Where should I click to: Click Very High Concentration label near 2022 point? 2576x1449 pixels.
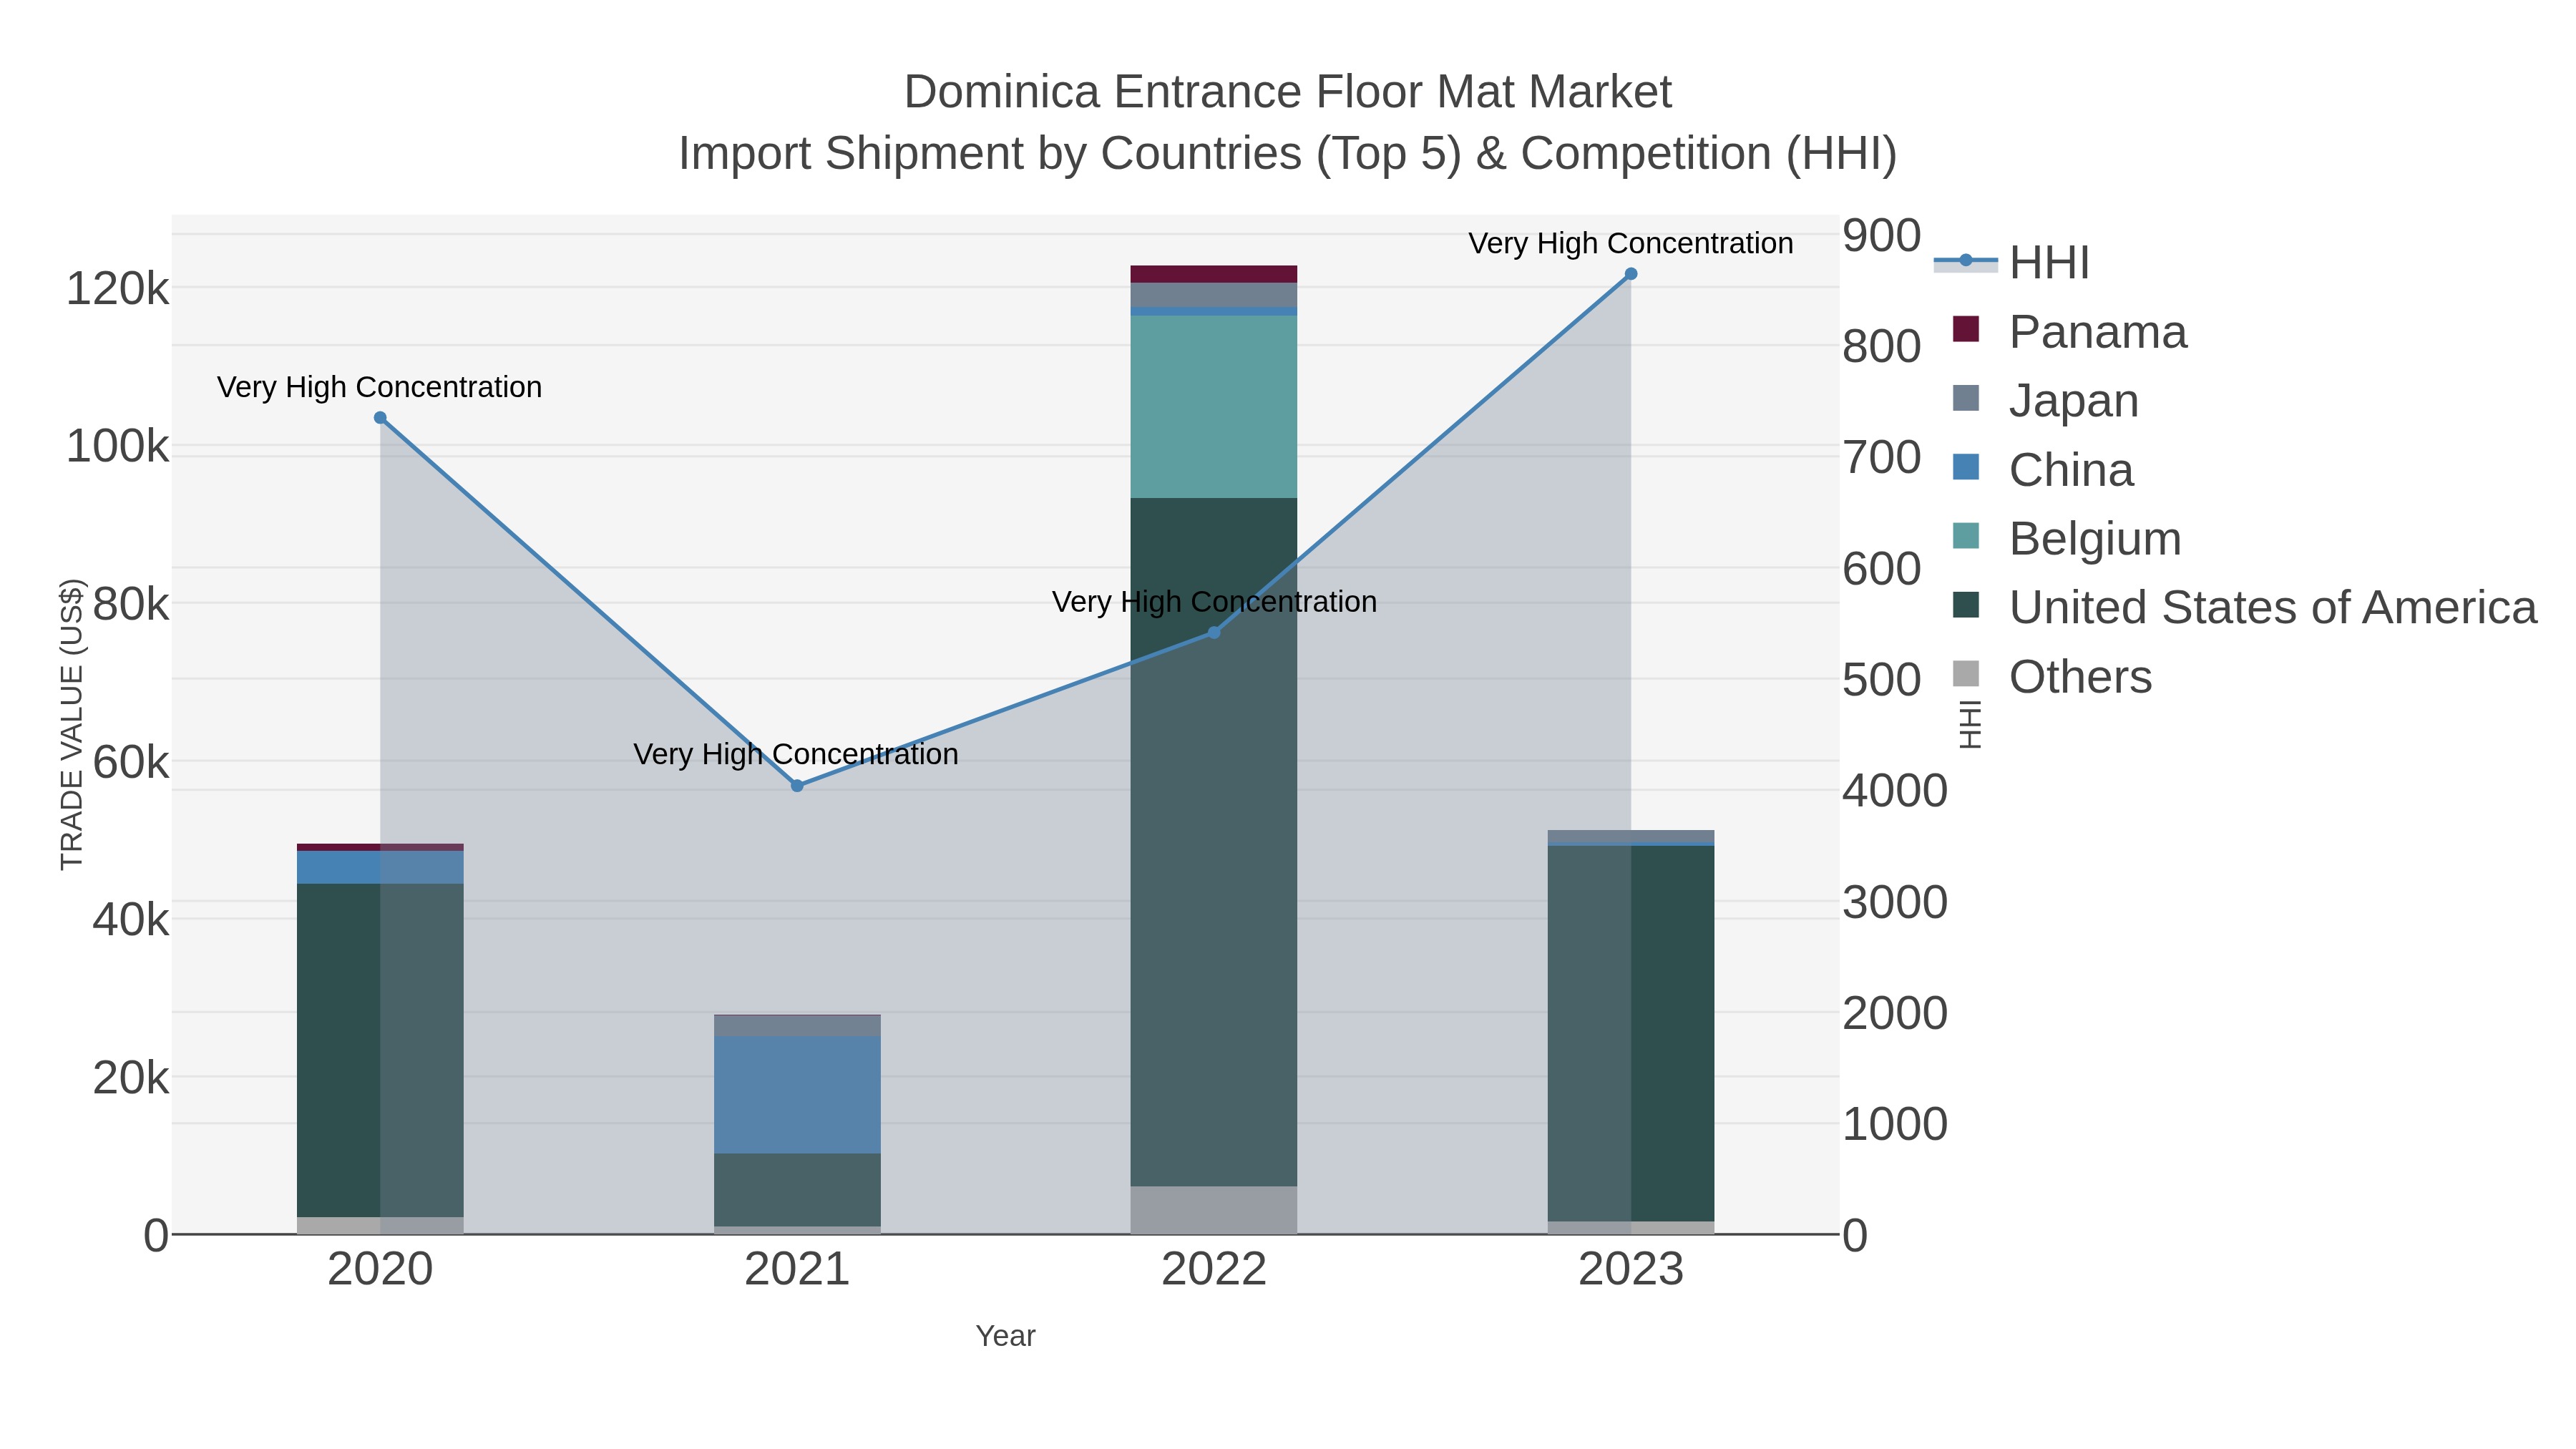[x=1214, y=602]
